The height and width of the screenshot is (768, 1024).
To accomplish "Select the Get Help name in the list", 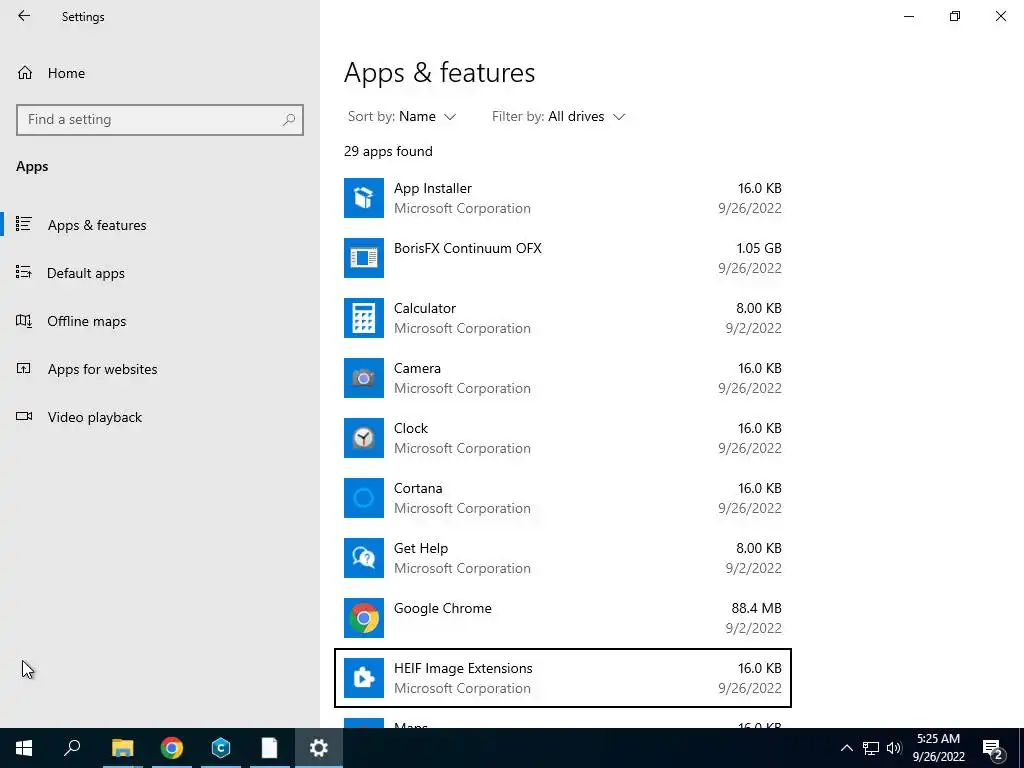I will pyautogui.click(x=421, y=549).
